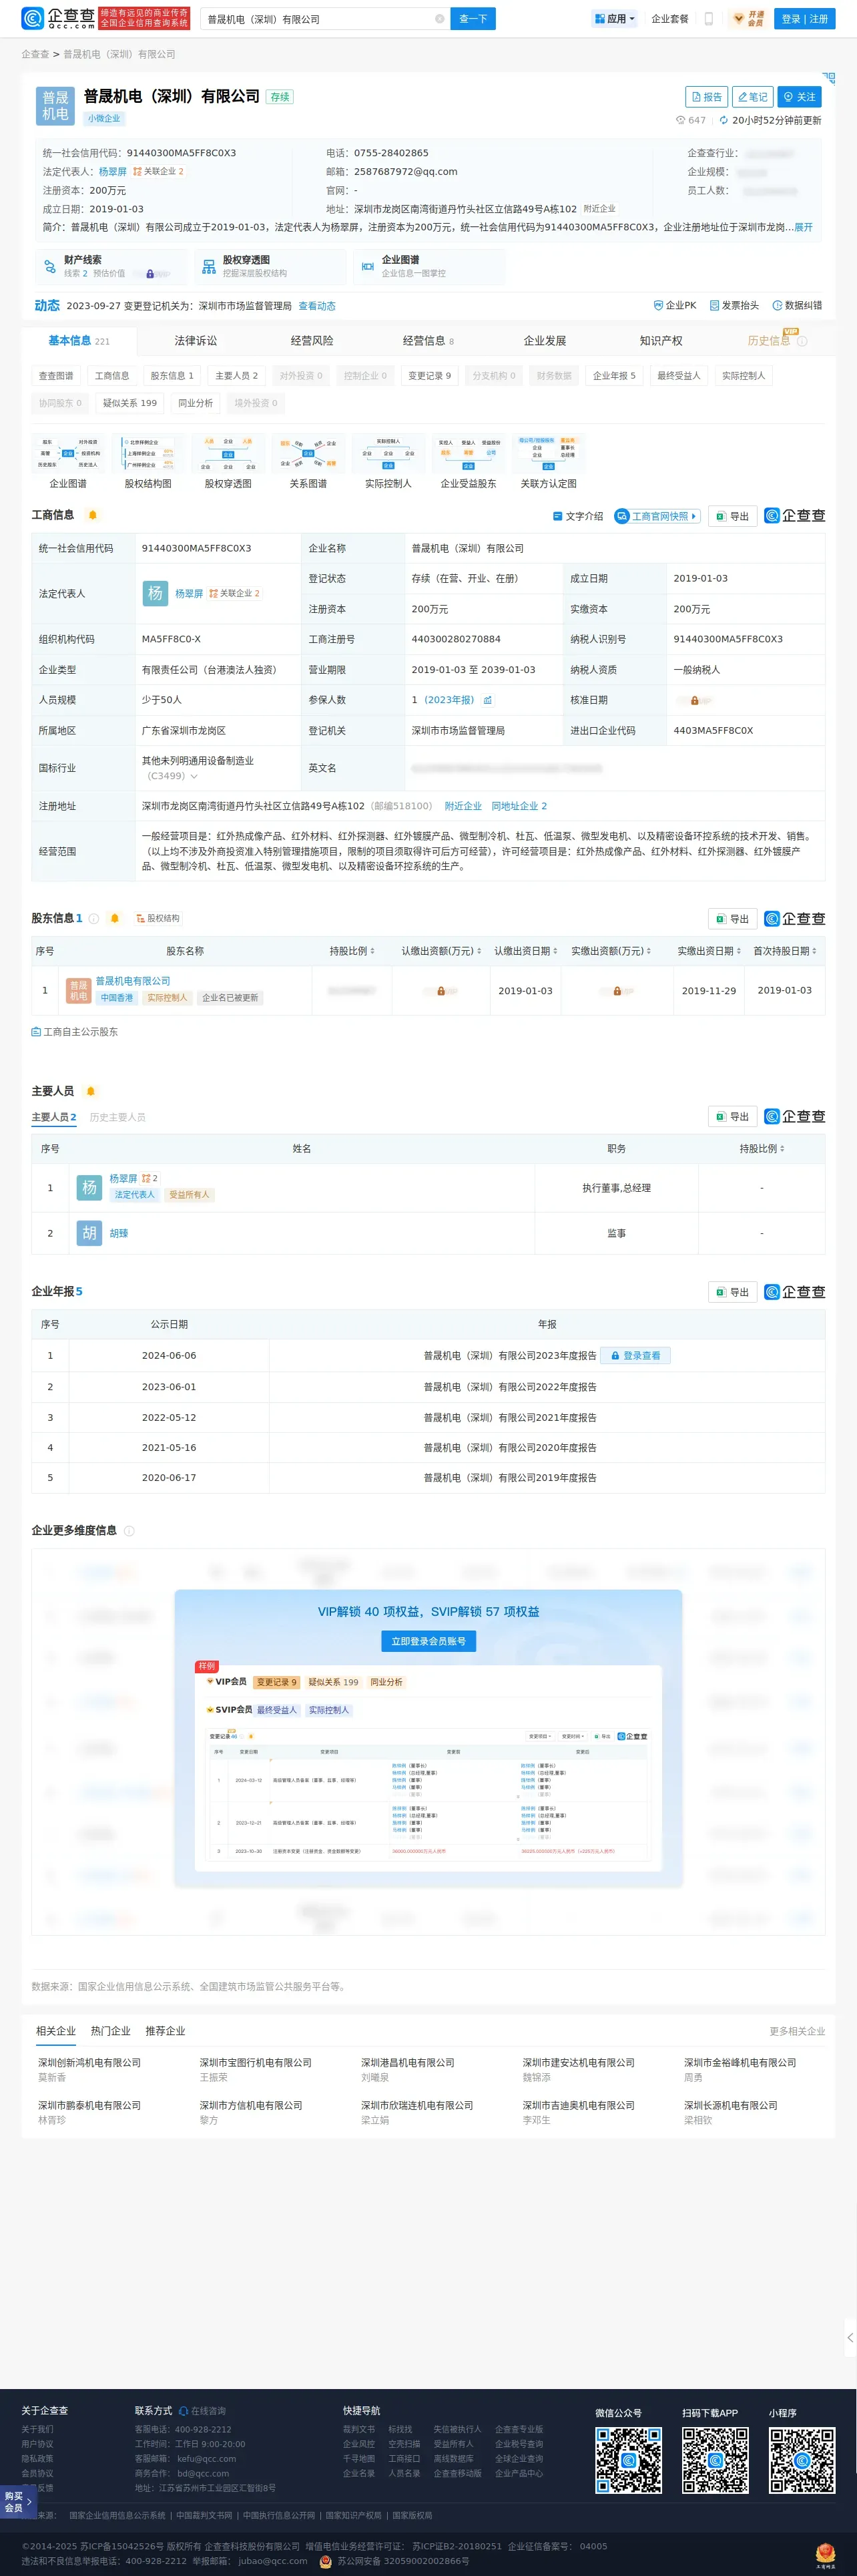Viewport: 857px width, 2576px height.
Task: Jump to the 变更记录 9 sub-tab
Action: click(x=430, y=376)
